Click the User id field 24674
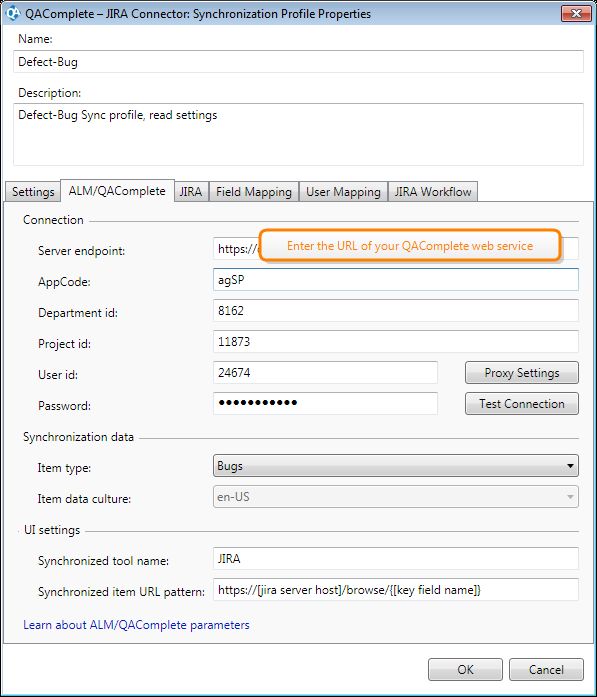Viewport: 597px width, 697px height. [x=325, y=373]
